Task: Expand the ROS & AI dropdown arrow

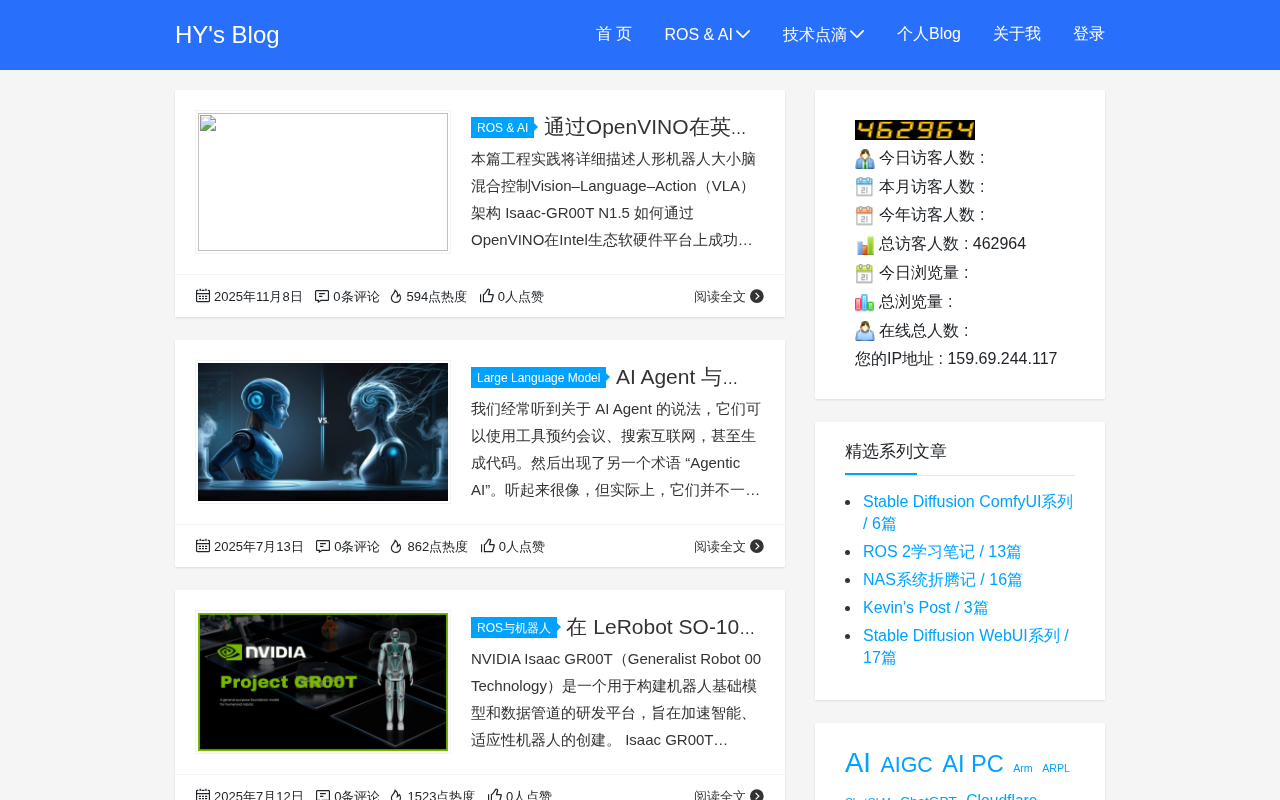Action: (743, 34)
